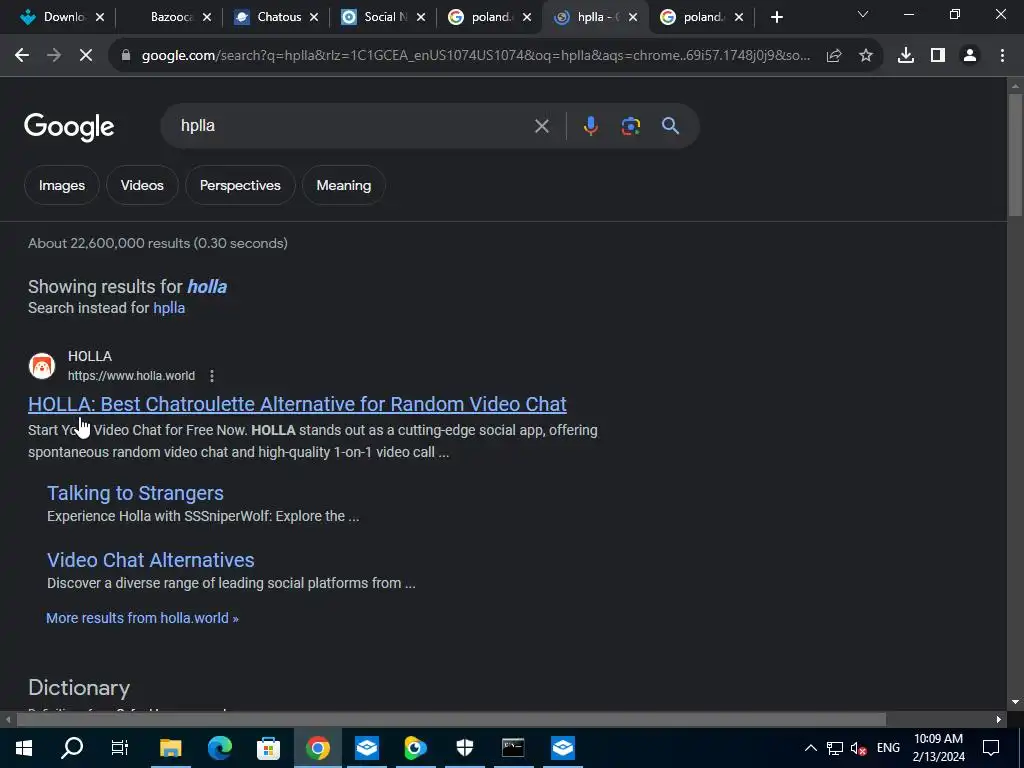
Task: Search by image with Google Lens
Action: [x=630, y=125]
